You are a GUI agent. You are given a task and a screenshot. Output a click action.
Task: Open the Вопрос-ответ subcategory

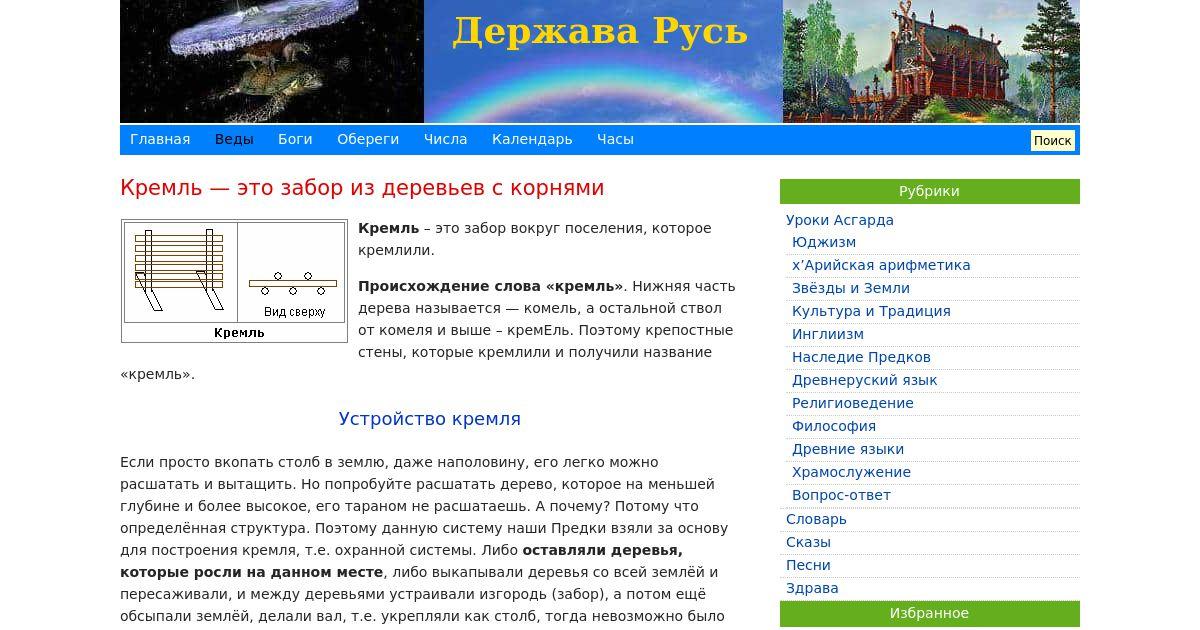(x=841, y=495)
